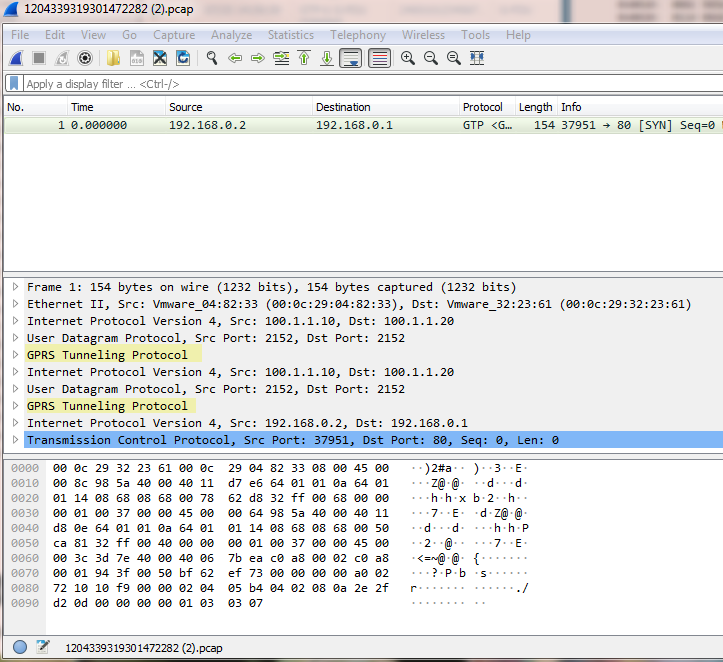This screenshot has width=723, height=662.
Task: Expand first User Datagram Protocol node
Action: (15, 338)
